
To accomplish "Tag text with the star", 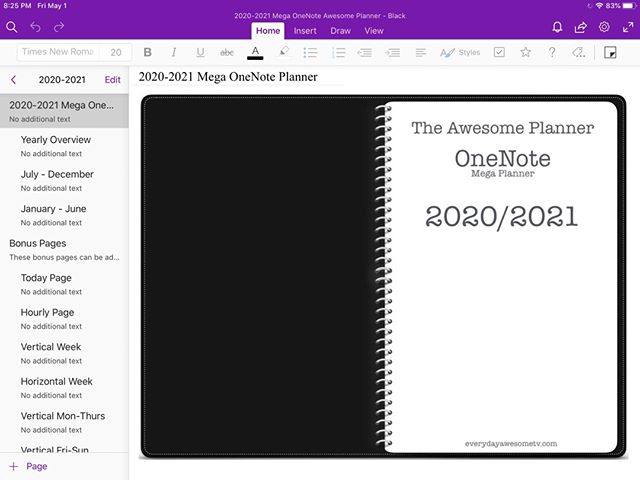I will (525, 52).
